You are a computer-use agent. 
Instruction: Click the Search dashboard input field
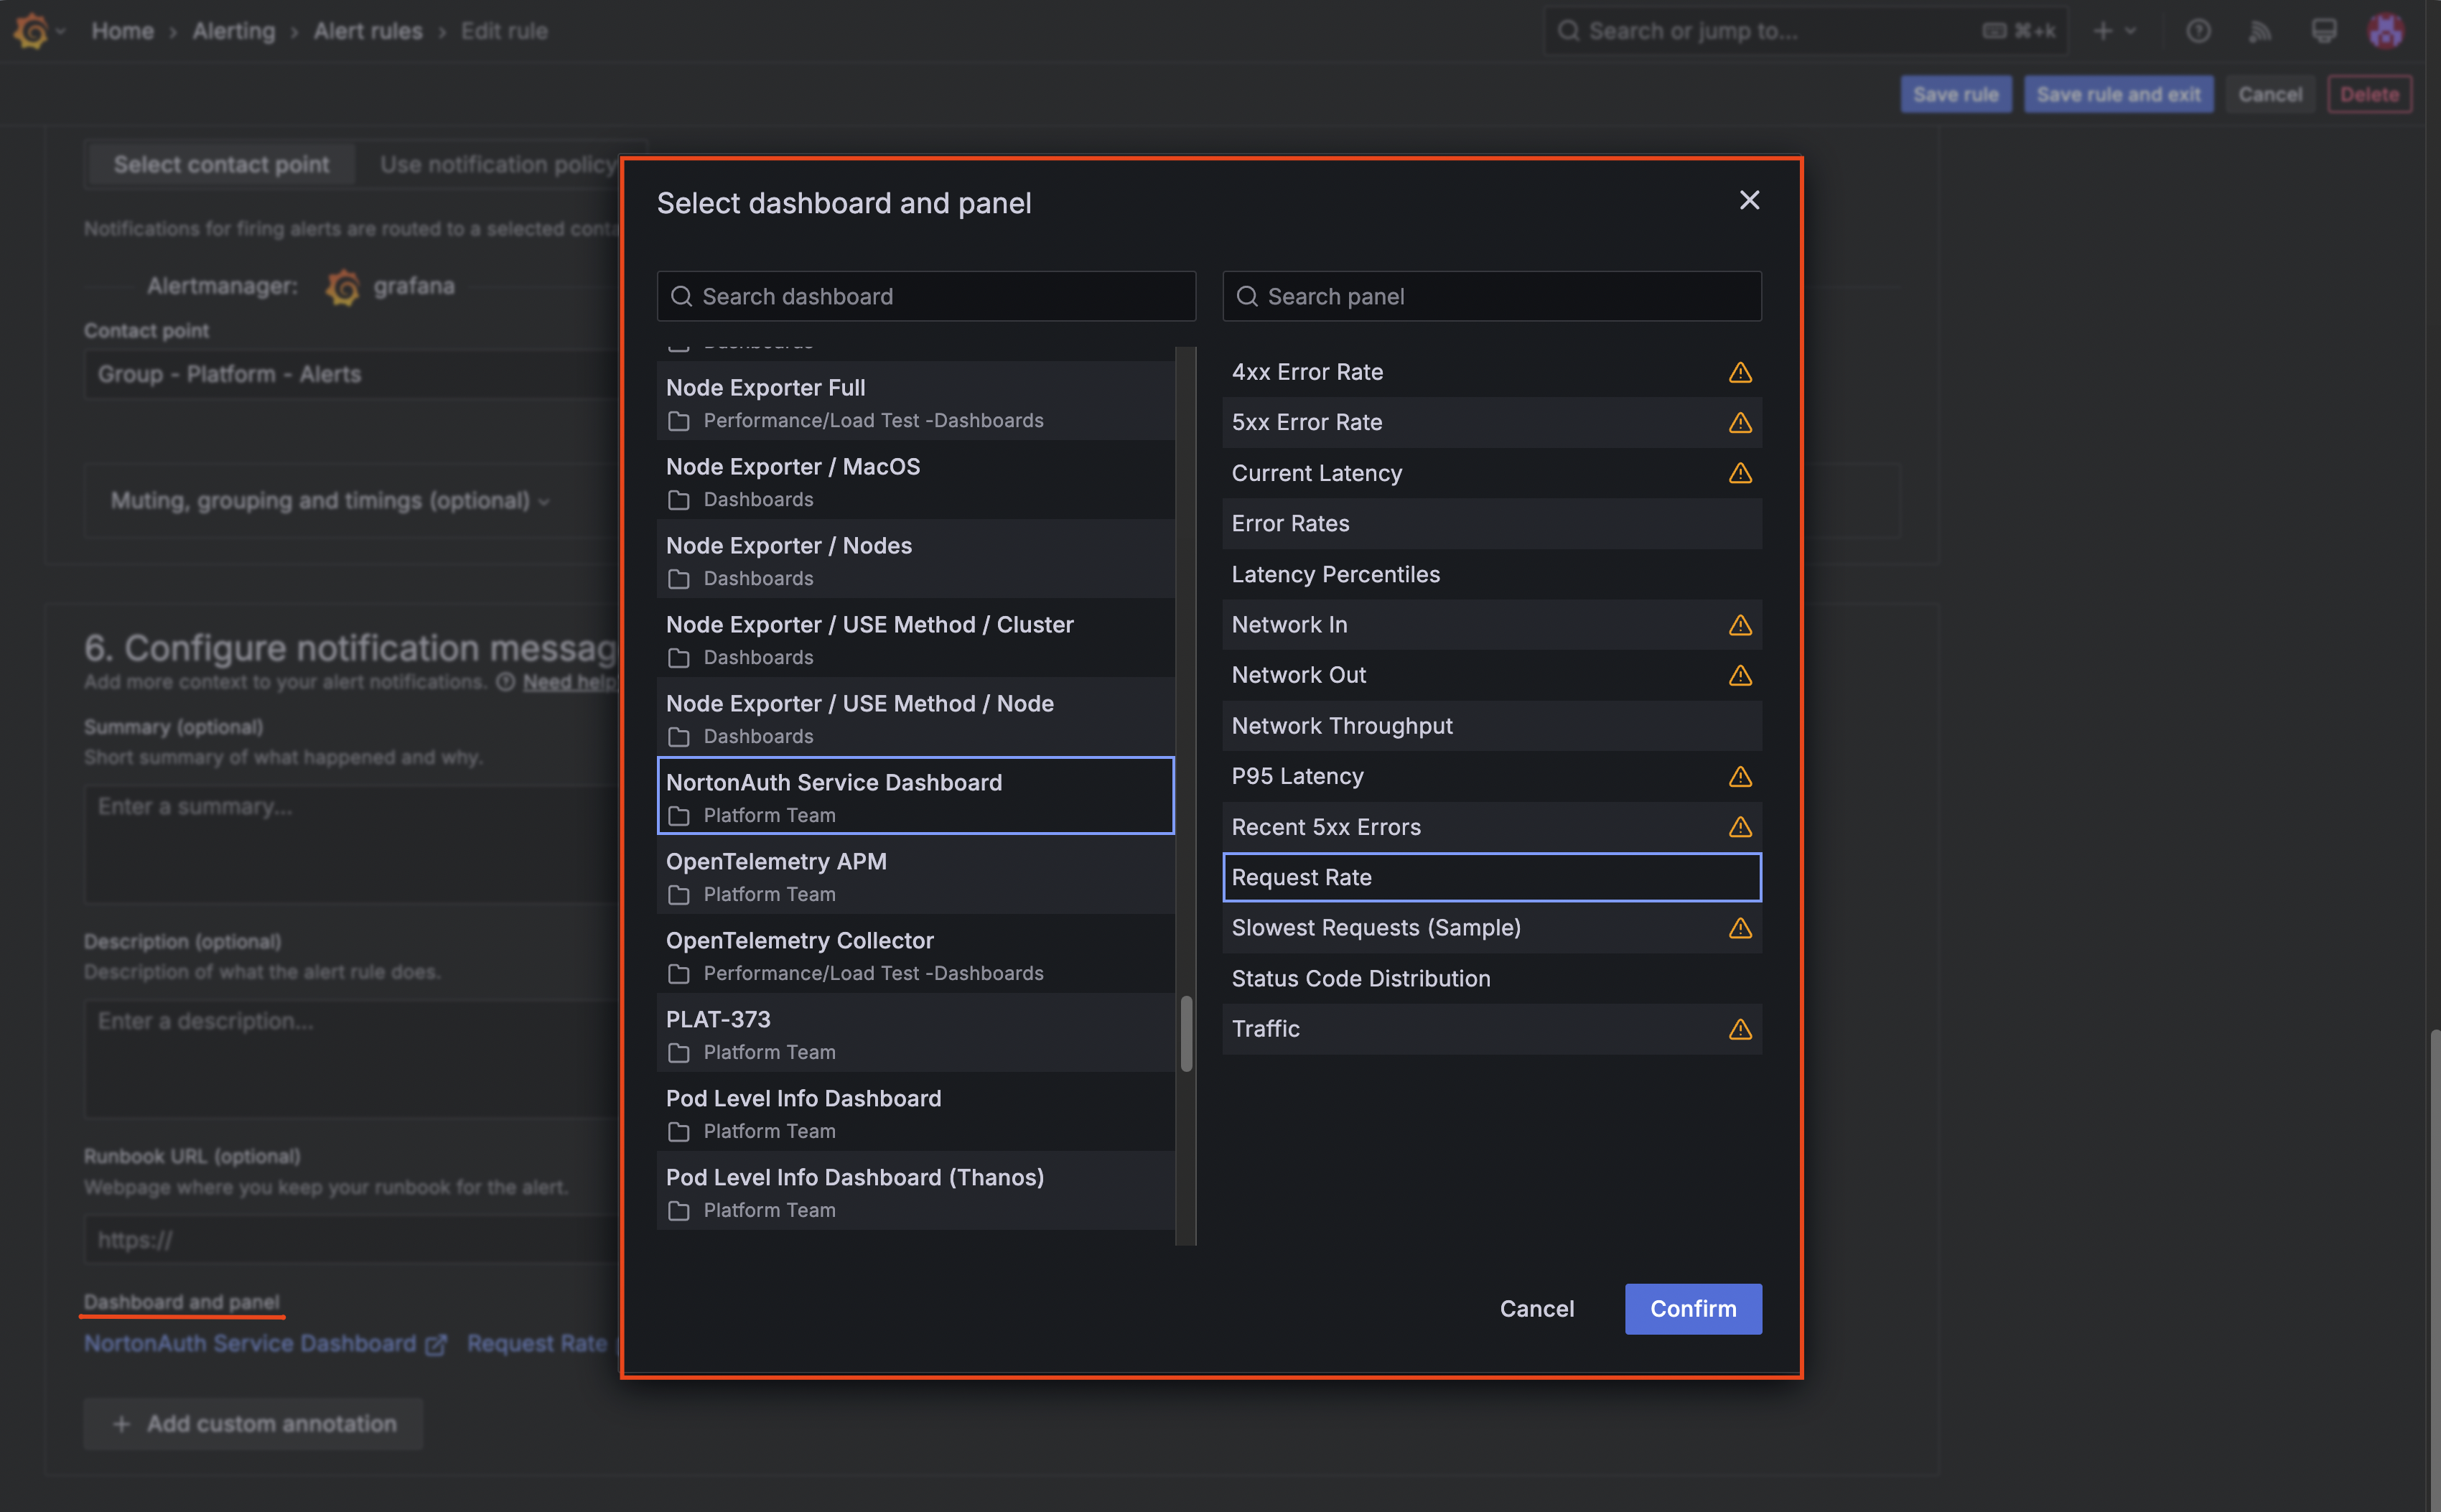926,296
